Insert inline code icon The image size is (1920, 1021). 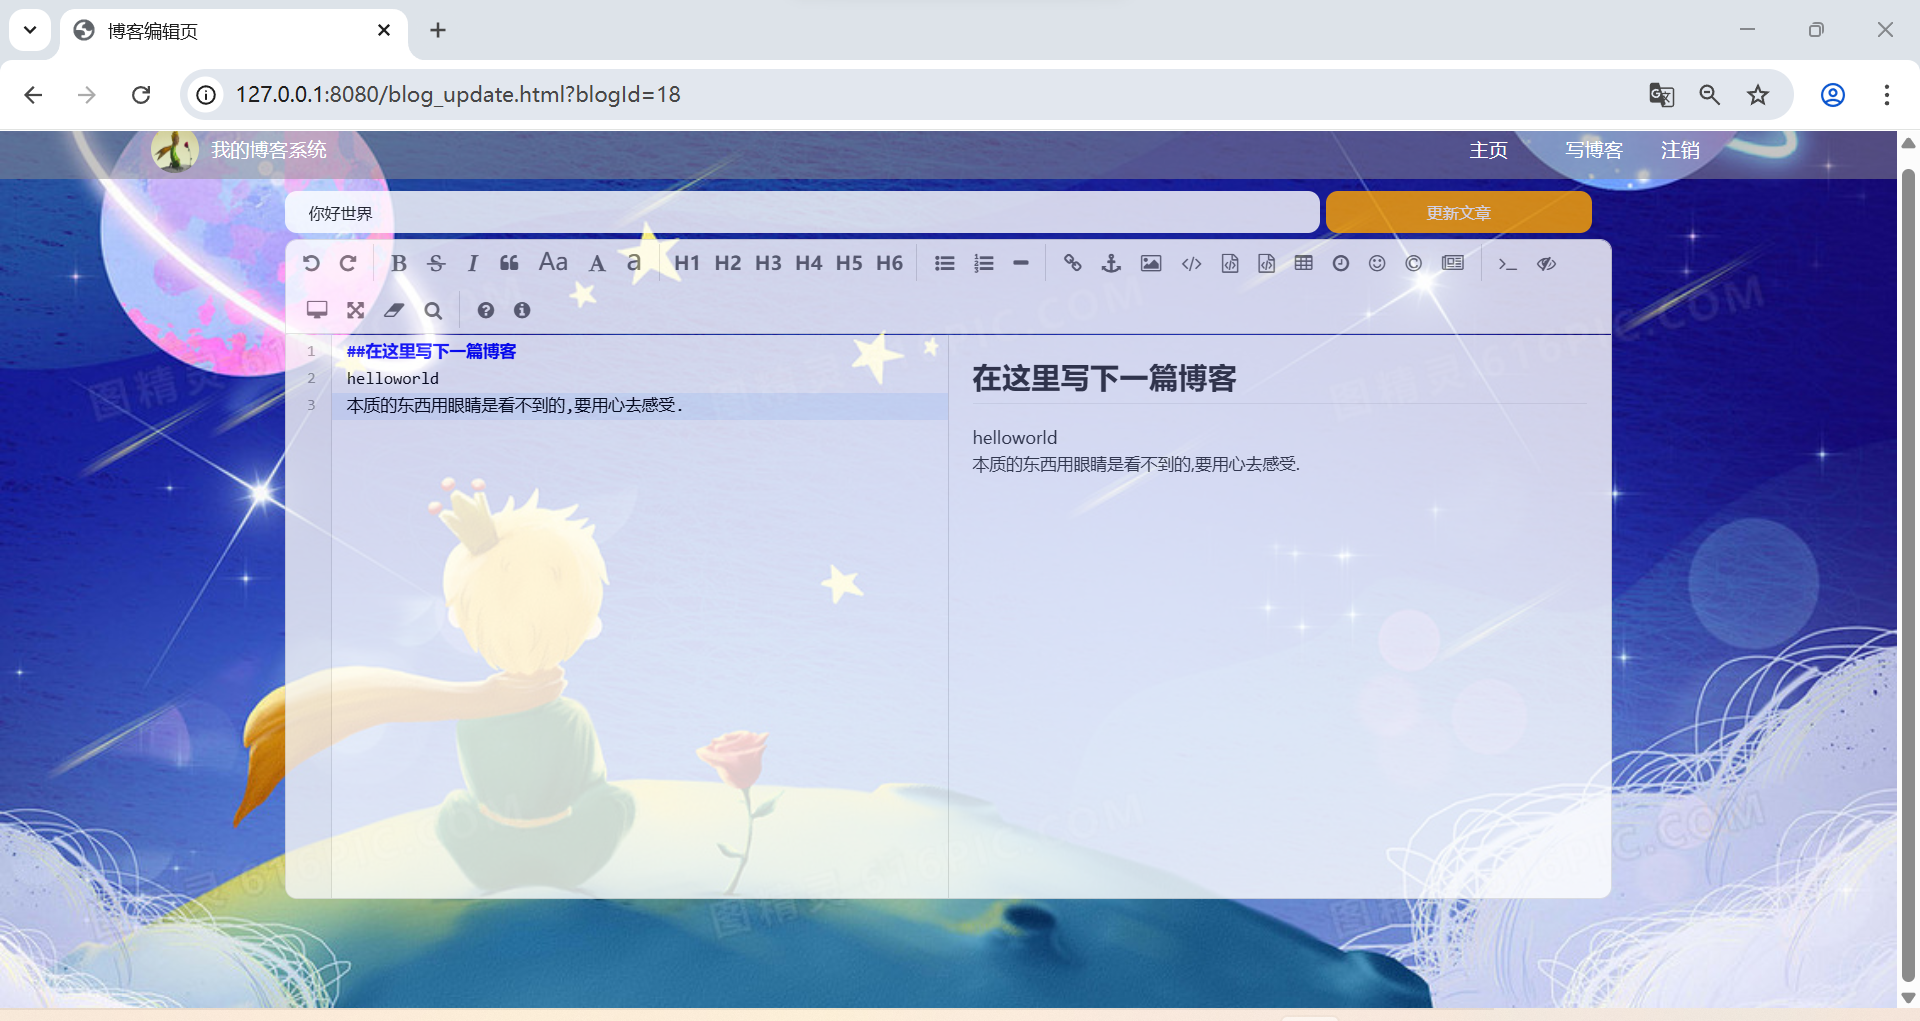1191,263
